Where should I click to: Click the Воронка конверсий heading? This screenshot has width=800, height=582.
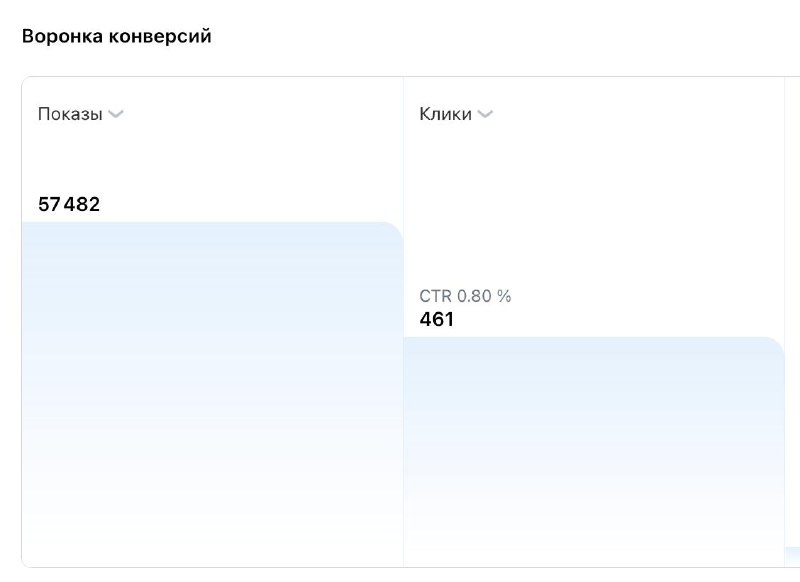[116, 35]
